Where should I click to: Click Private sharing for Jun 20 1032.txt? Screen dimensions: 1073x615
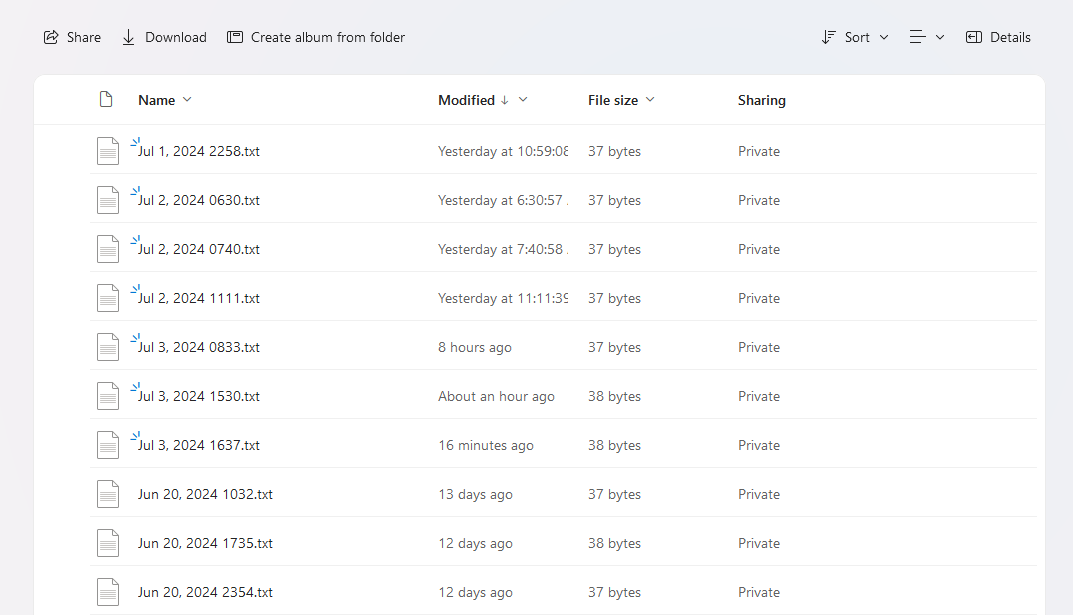(x=759, y=495)
